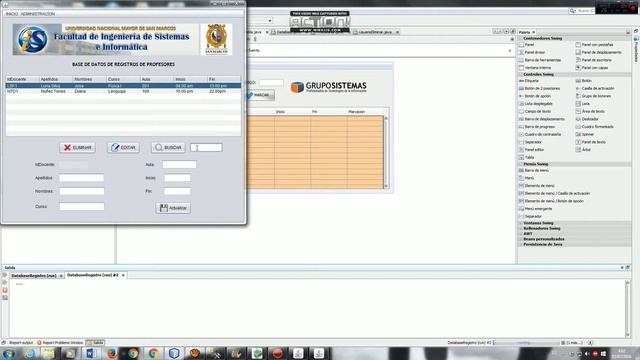Click the Curso input field
640x360 pixels.
[82, 207]
